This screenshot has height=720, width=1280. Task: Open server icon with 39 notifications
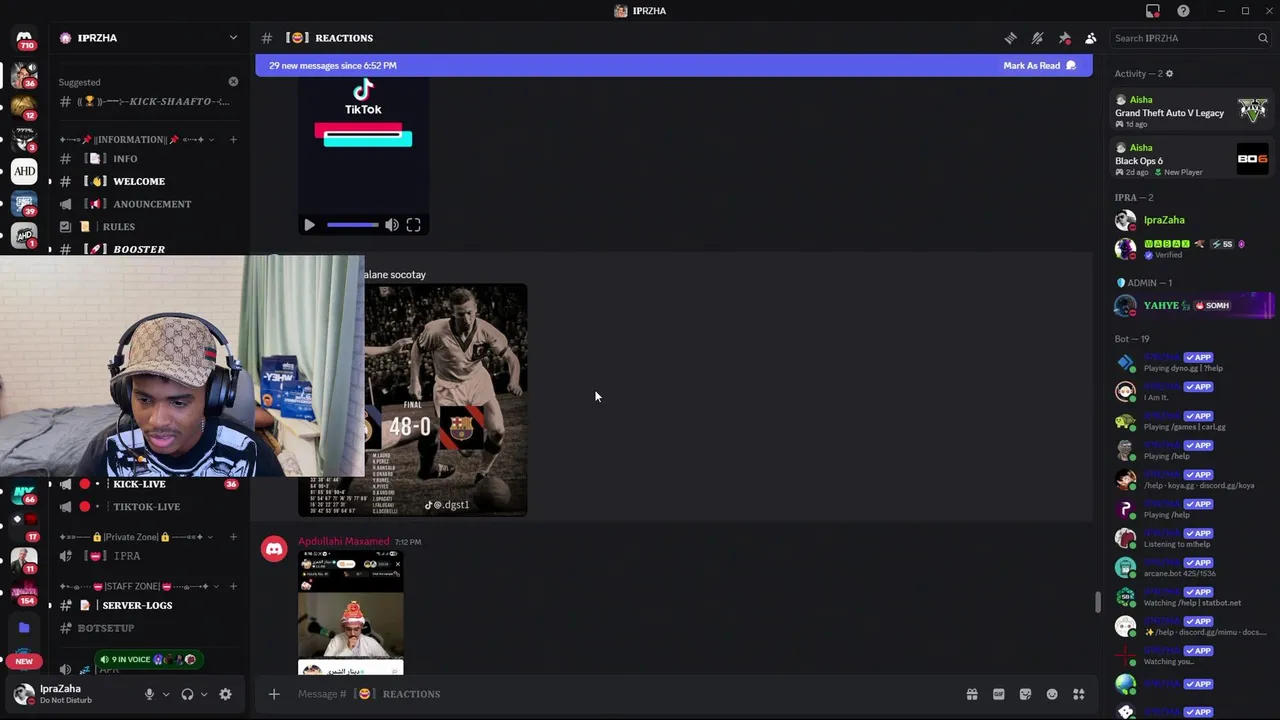[x=24, y=203]
